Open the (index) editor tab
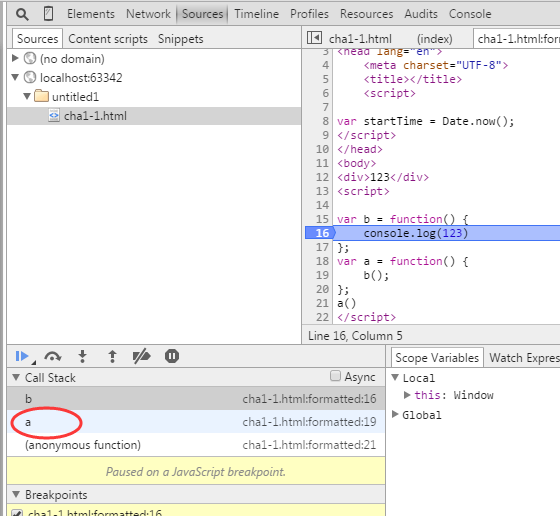 pyautogui.click(x=435, y=39)
